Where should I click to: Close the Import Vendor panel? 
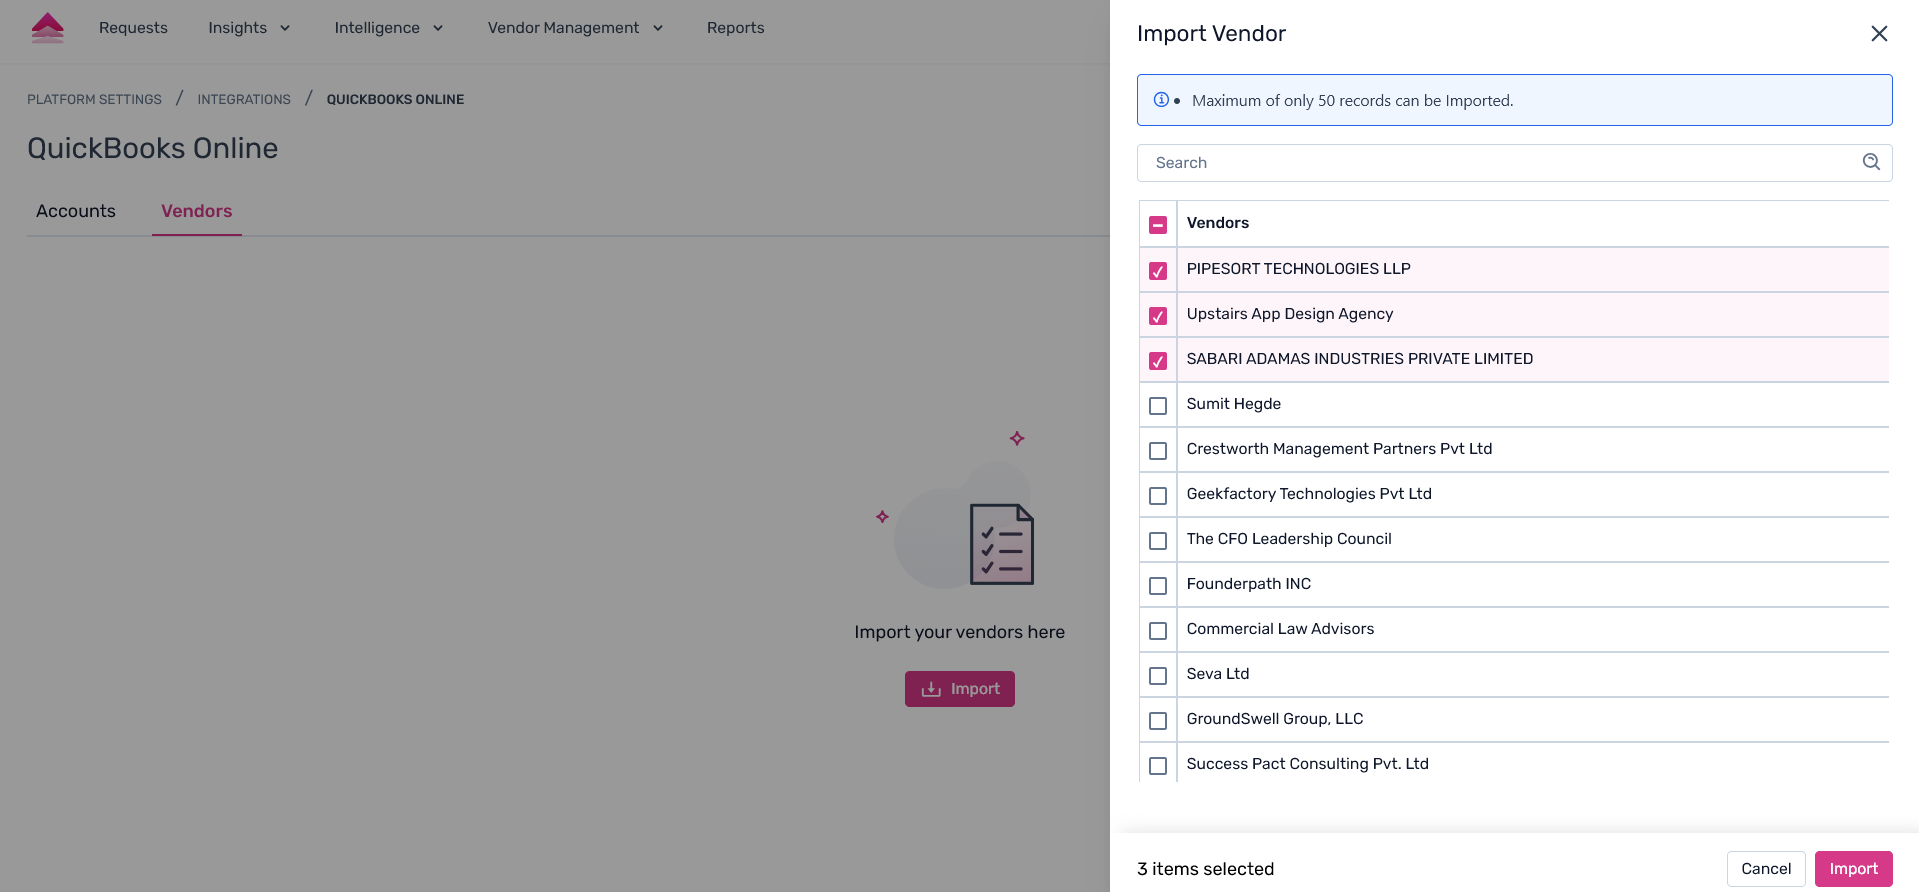[x=1879, y=34]
